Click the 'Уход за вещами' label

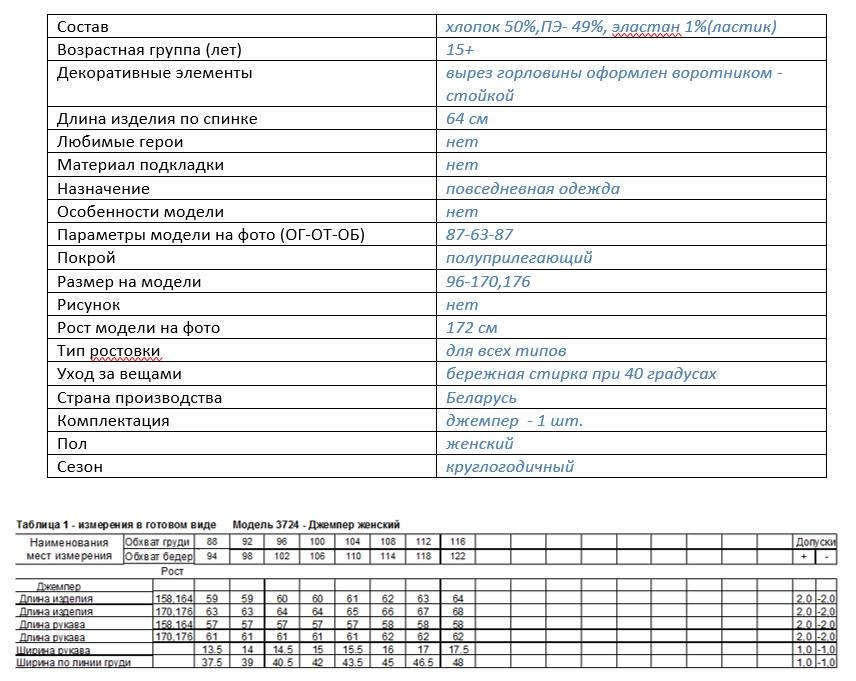119,374
